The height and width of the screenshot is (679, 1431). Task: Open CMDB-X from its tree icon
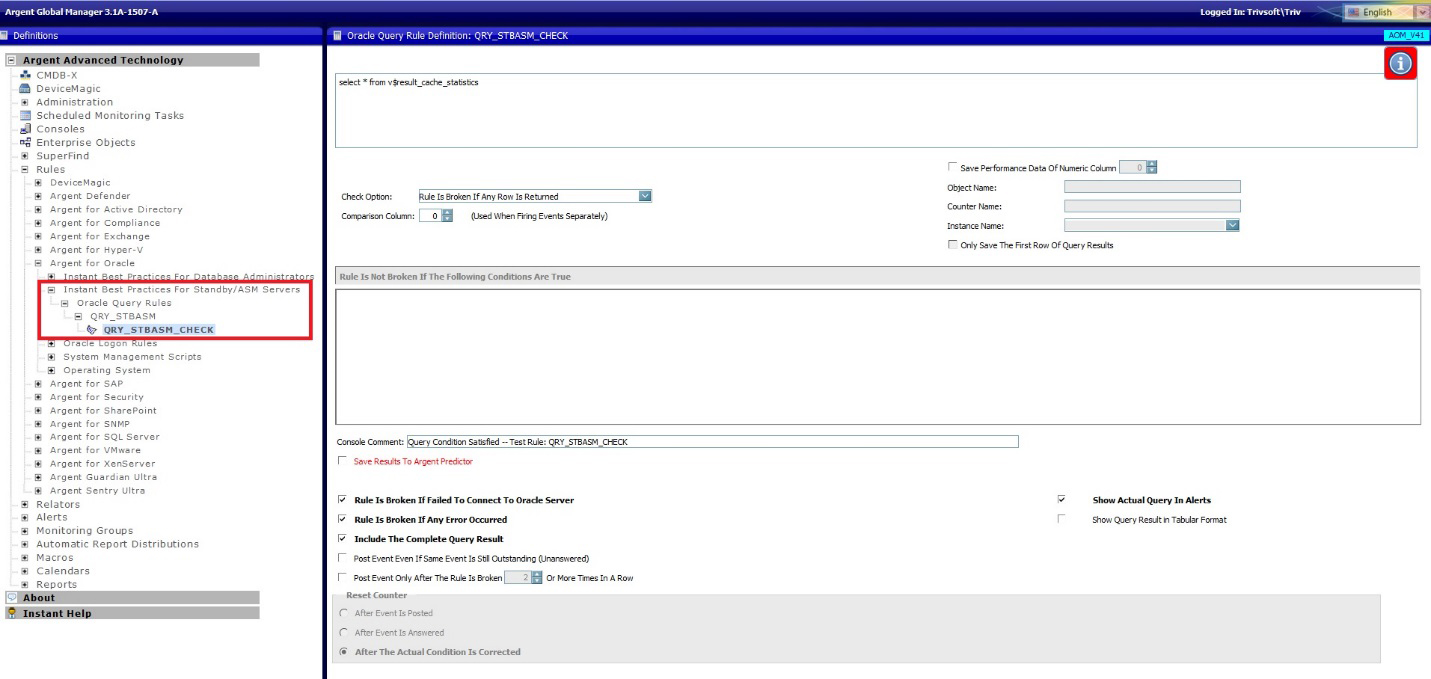coord(26,75)
